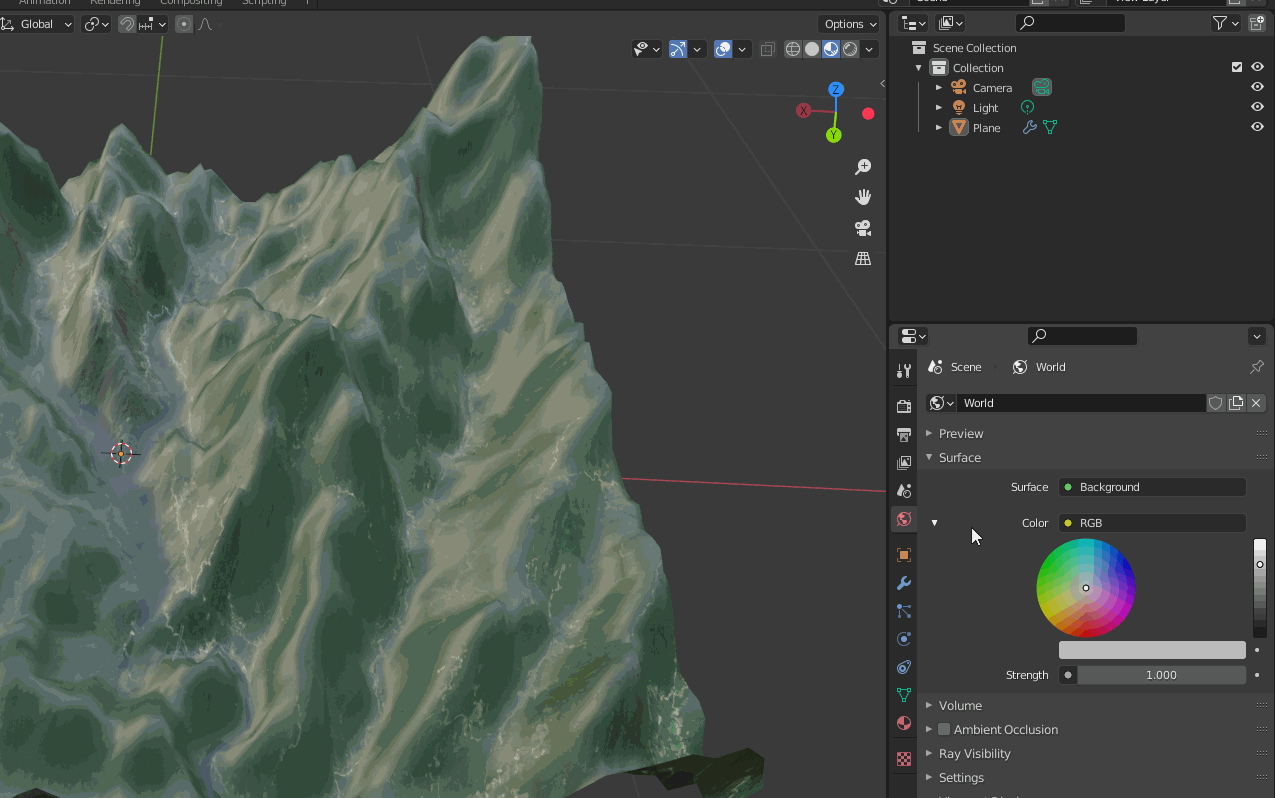The height and width of the screenshot is (798, 1275).
Task: Pin the properties editor context
Action: (x=1257, y=367)
